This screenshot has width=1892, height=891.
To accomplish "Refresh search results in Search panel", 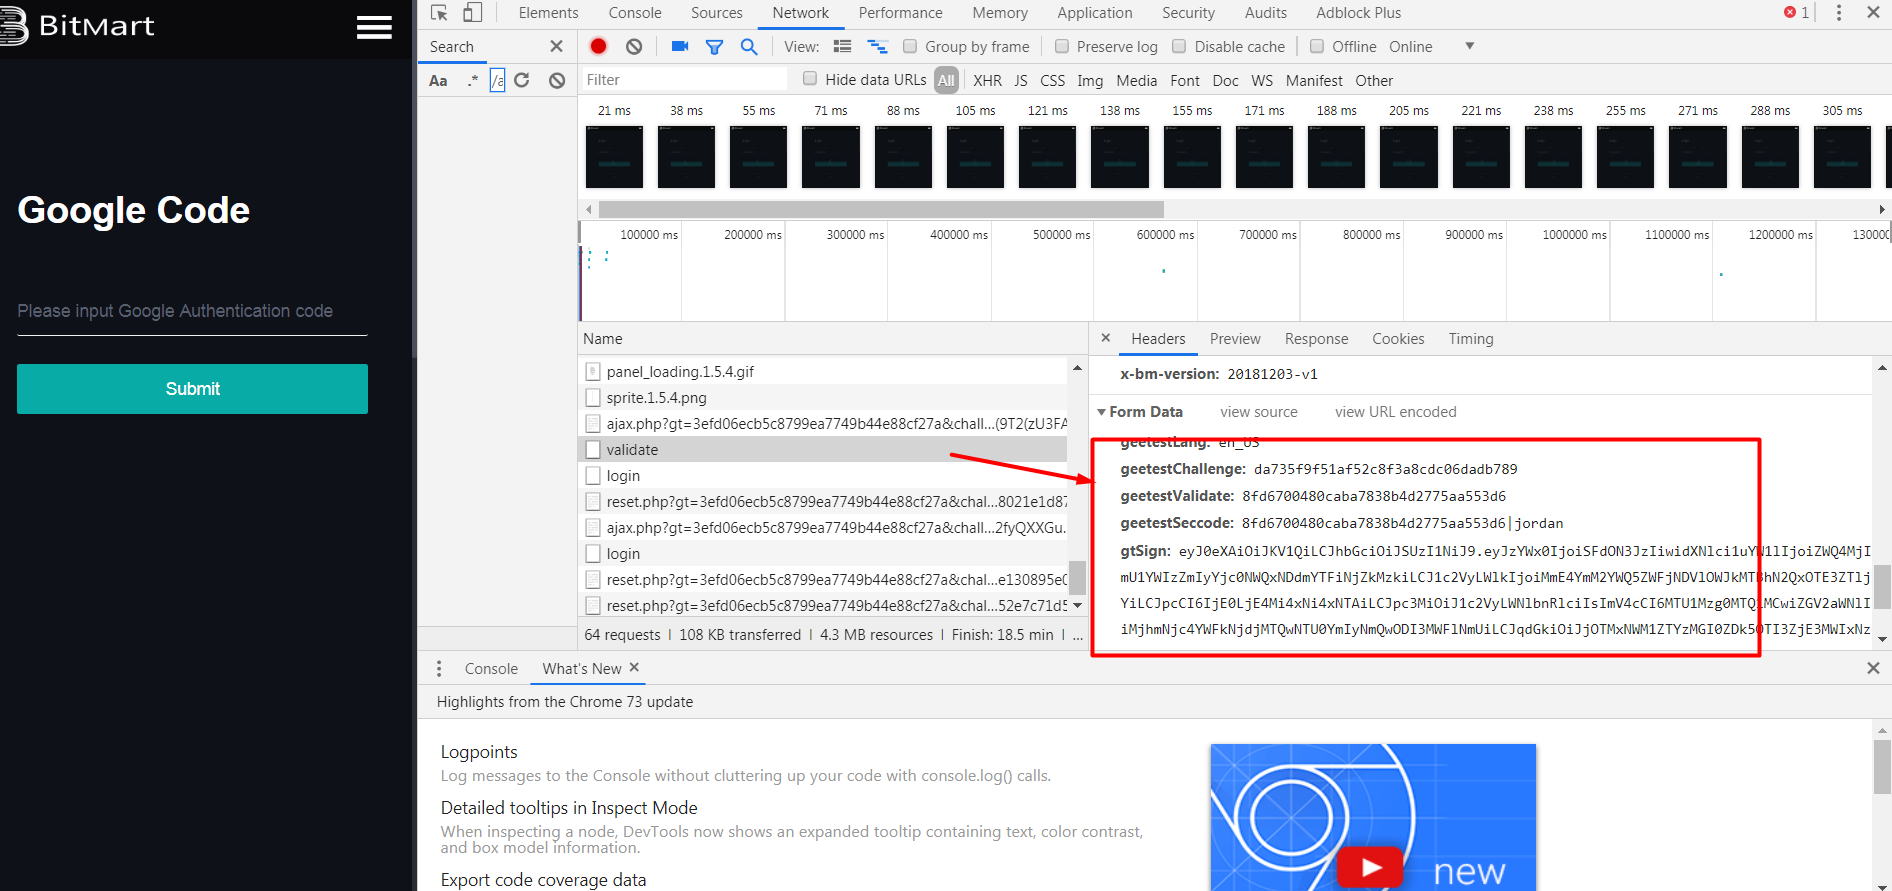I will [x=522, y=80].
